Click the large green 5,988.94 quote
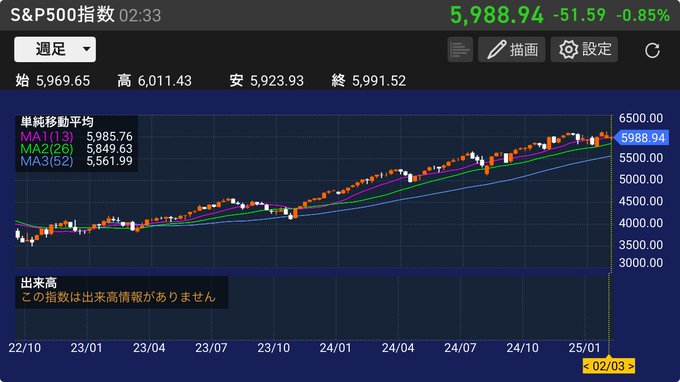The height and width of the screenshot is (382, 680). (x=497, y=15)
